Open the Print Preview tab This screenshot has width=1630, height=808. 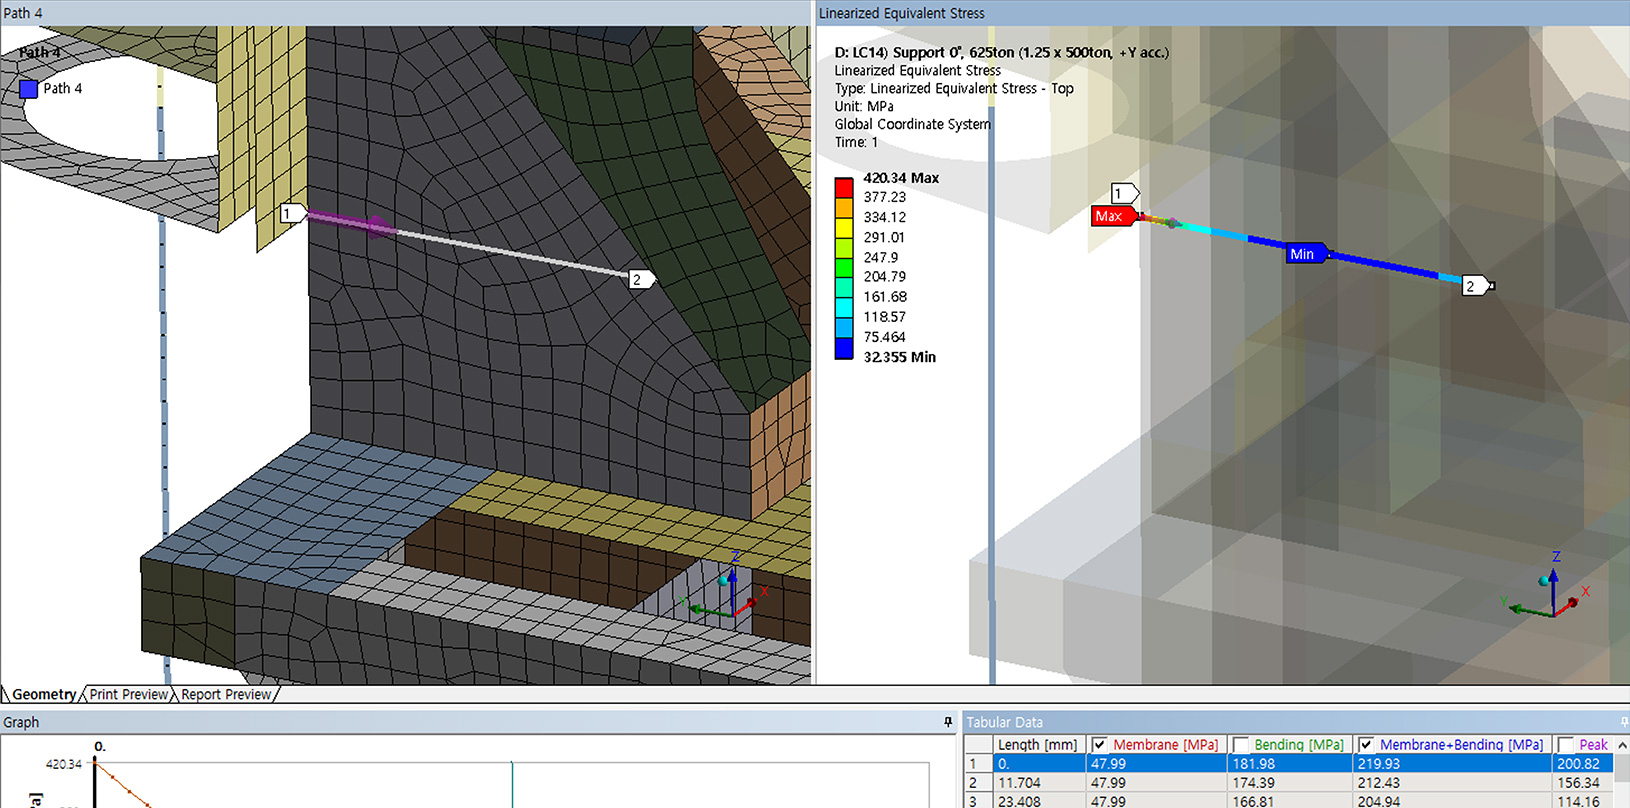pyautogui.click(x=129, y=694)
